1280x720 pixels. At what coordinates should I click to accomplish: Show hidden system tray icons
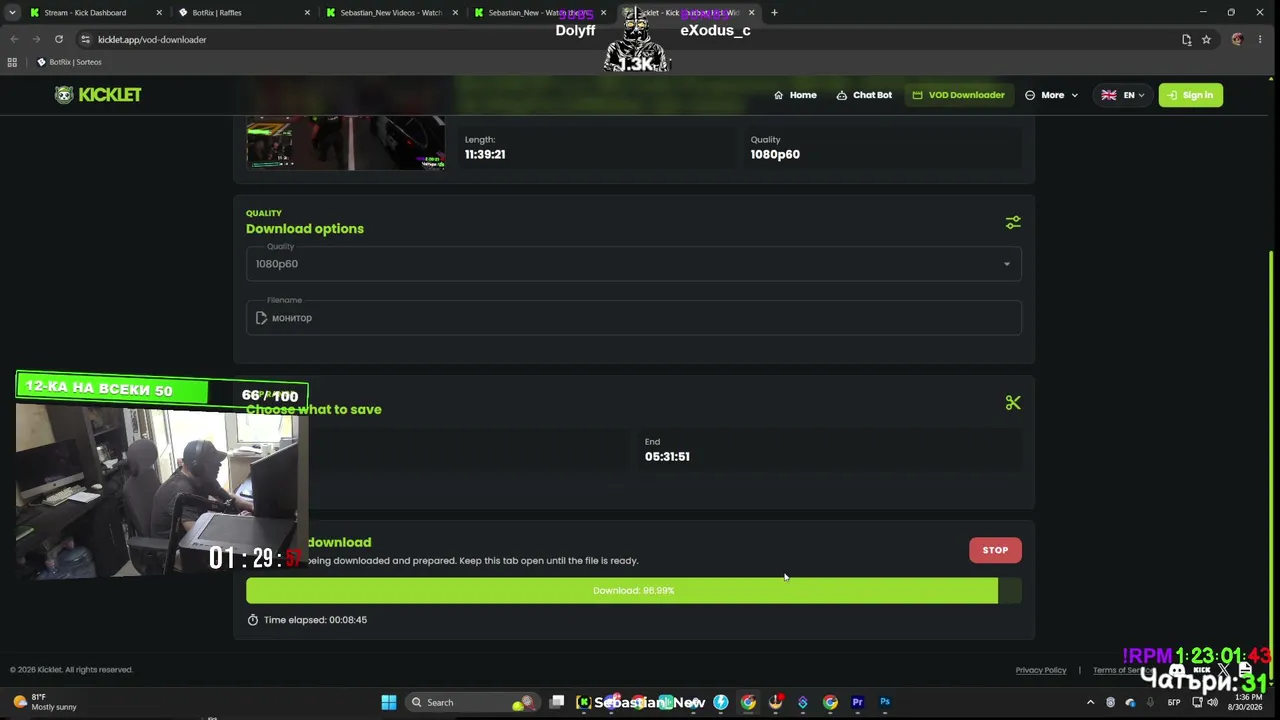coord(1090,702)
